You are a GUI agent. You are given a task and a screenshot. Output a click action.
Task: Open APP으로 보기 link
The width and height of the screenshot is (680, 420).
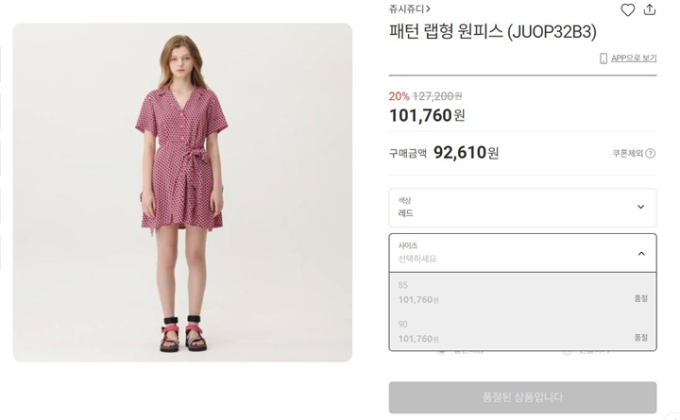[634, 58]
